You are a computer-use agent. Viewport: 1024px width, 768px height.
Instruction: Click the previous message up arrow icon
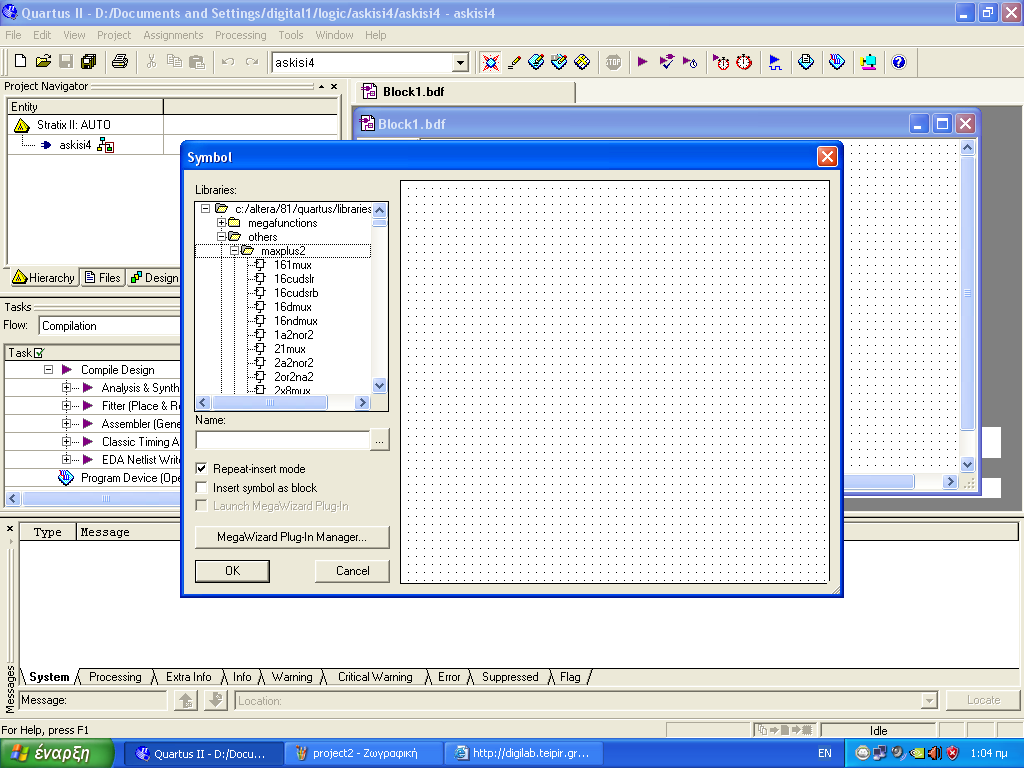[x=186, y=700]
